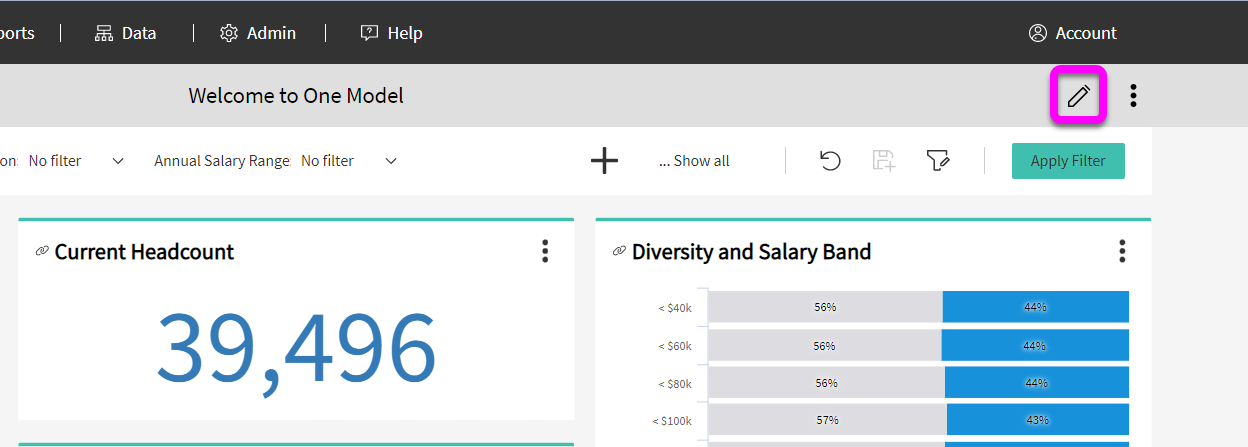Viewport: 1248px width, 447px height.
Task: Open the Account menu
Action: click(1073, 33)
